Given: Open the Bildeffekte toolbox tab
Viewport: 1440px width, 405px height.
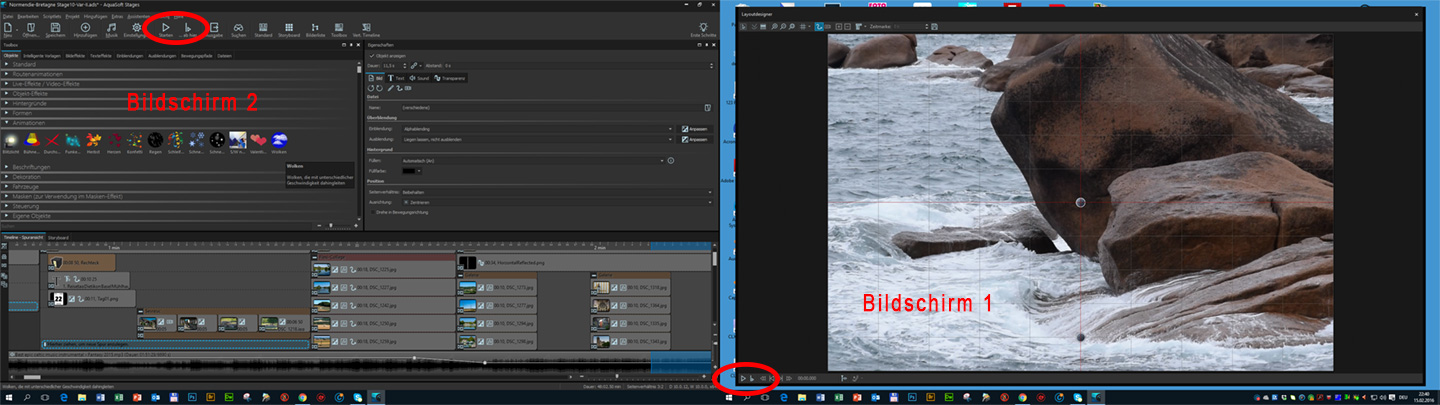Looking at the screenshot, I should [x=74, y=56].
